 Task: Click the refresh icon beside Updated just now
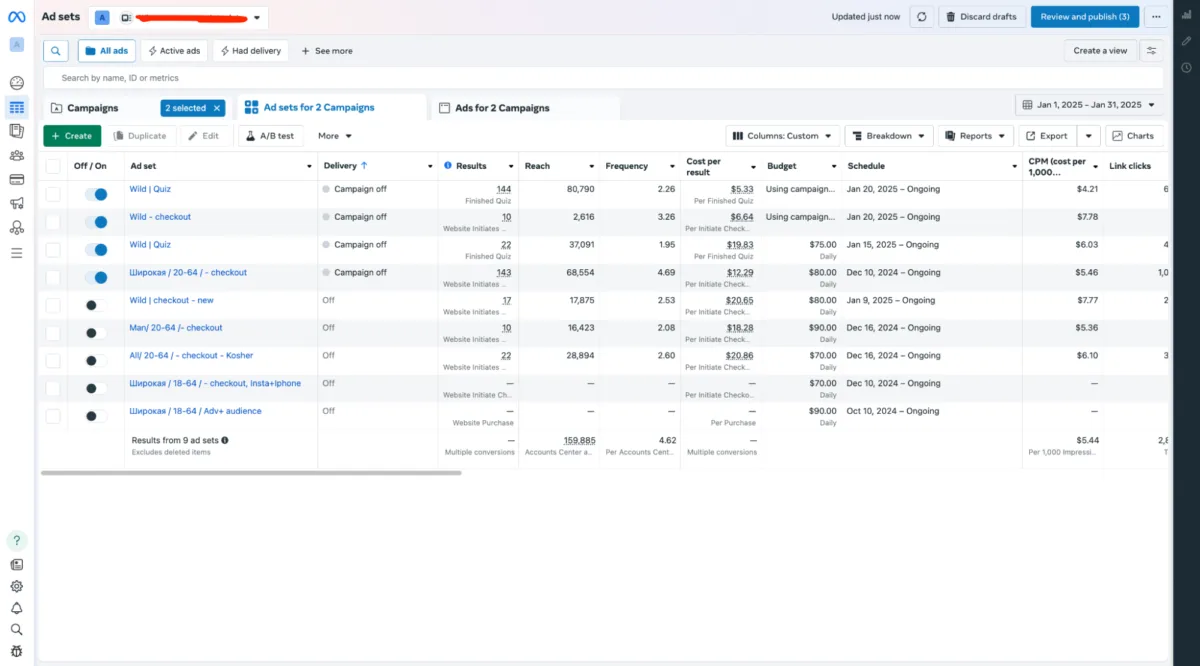point(921,17)
